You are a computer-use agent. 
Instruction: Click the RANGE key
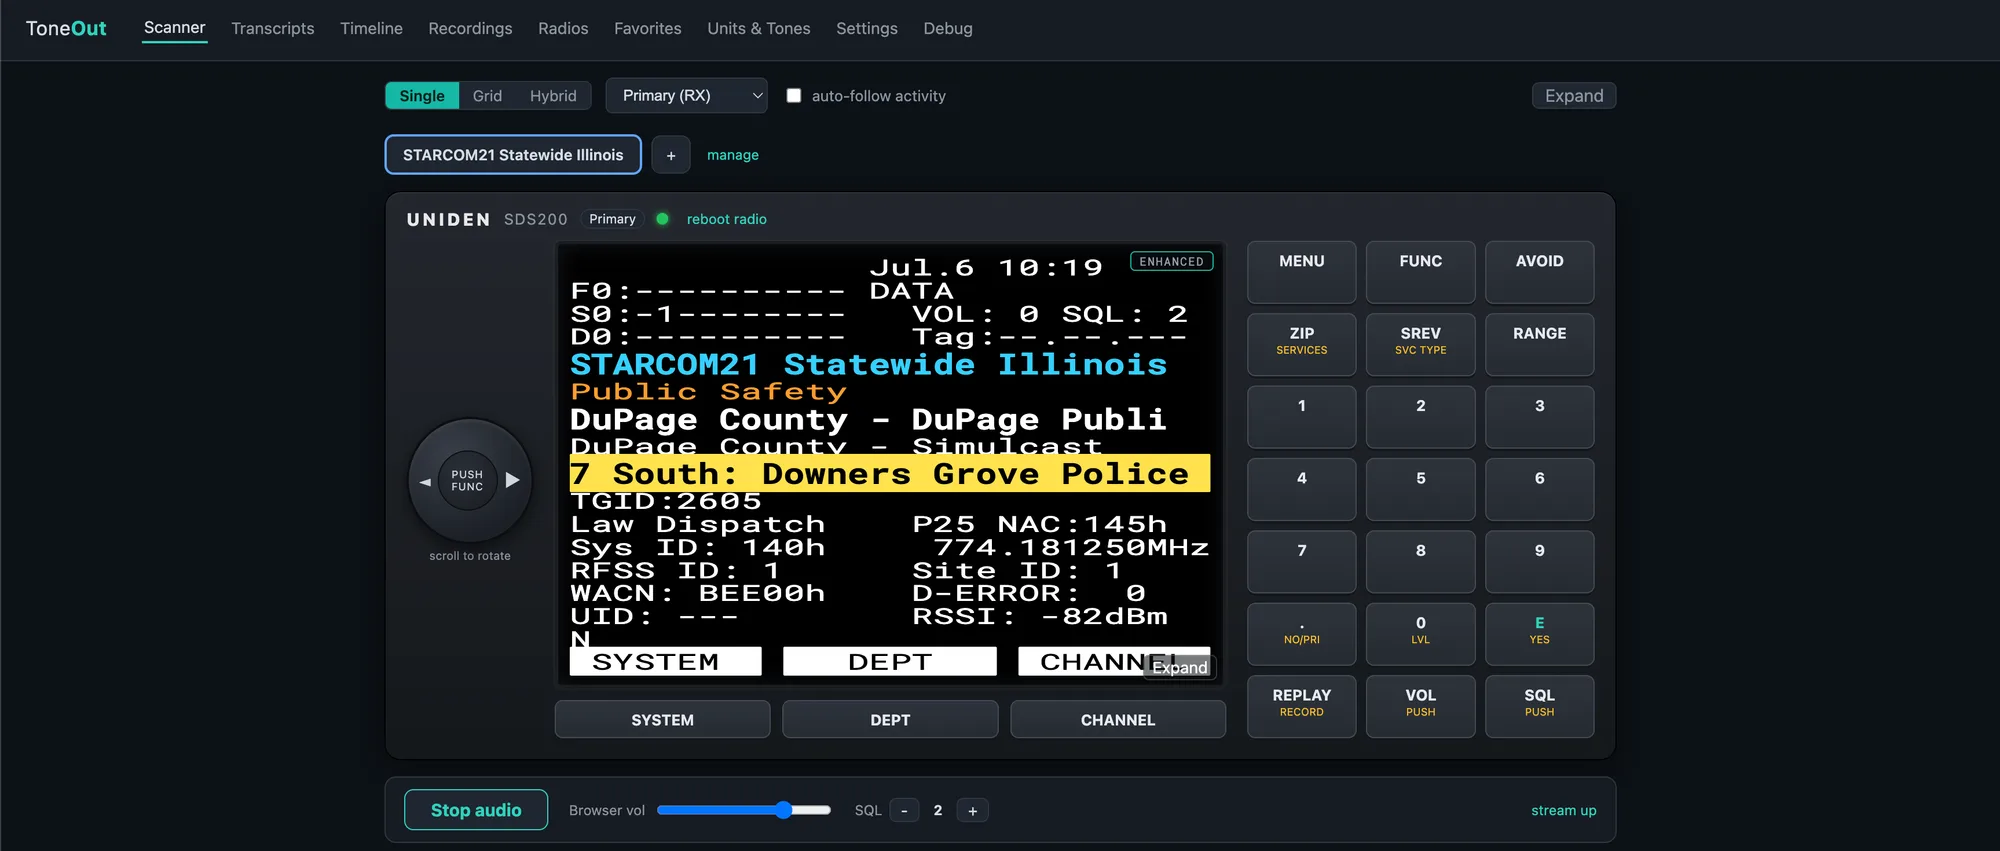click(x=1540, y=344)
